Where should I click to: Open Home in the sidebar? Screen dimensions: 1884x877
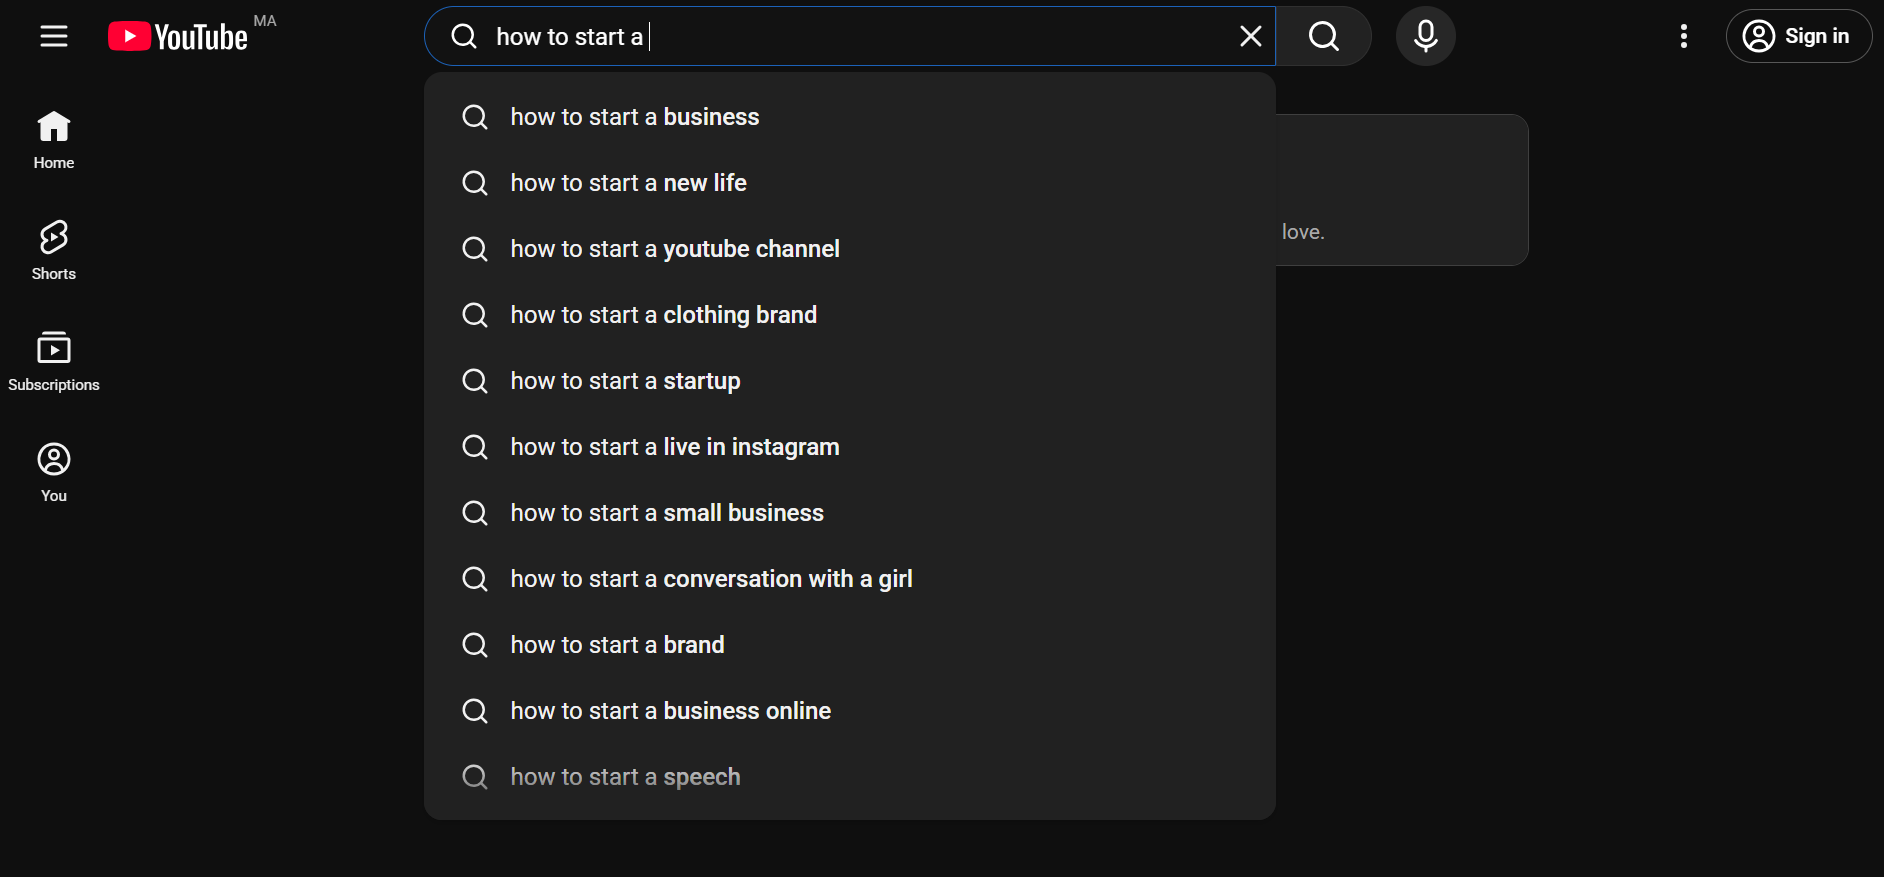tap(54, 140)
